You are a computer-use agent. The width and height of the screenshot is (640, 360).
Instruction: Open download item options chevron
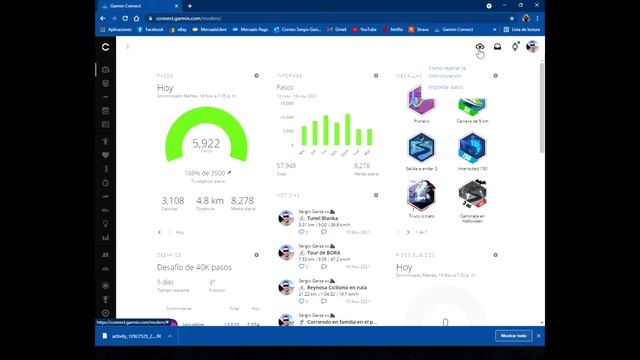click(x=170, y=336)
